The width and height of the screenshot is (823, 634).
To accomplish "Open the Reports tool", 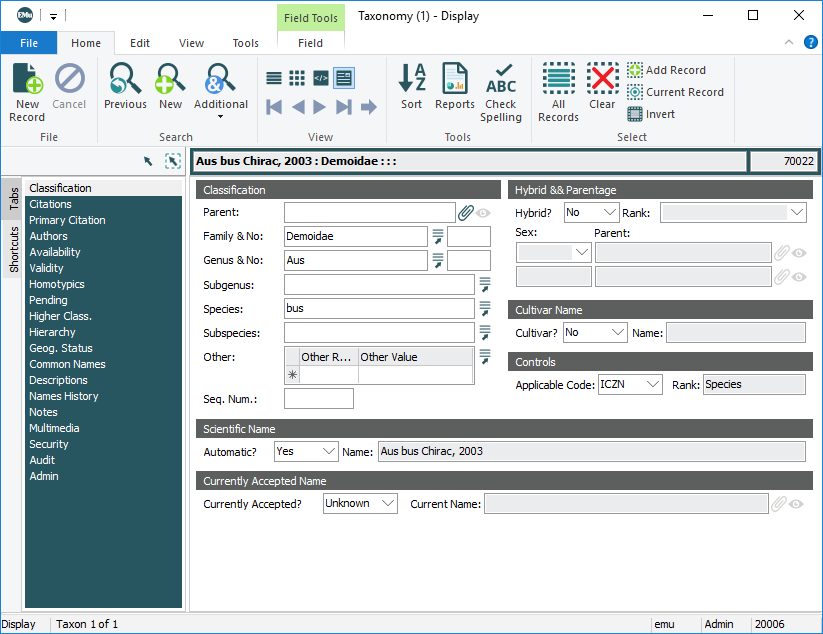I will (454, 79).
